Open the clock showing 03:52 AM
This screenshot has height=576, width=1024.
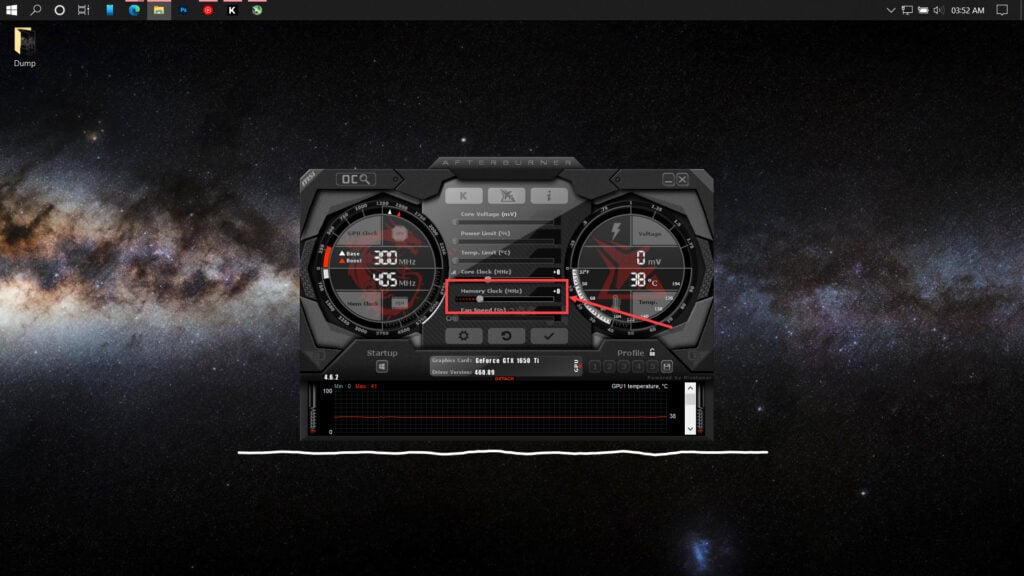968,10
